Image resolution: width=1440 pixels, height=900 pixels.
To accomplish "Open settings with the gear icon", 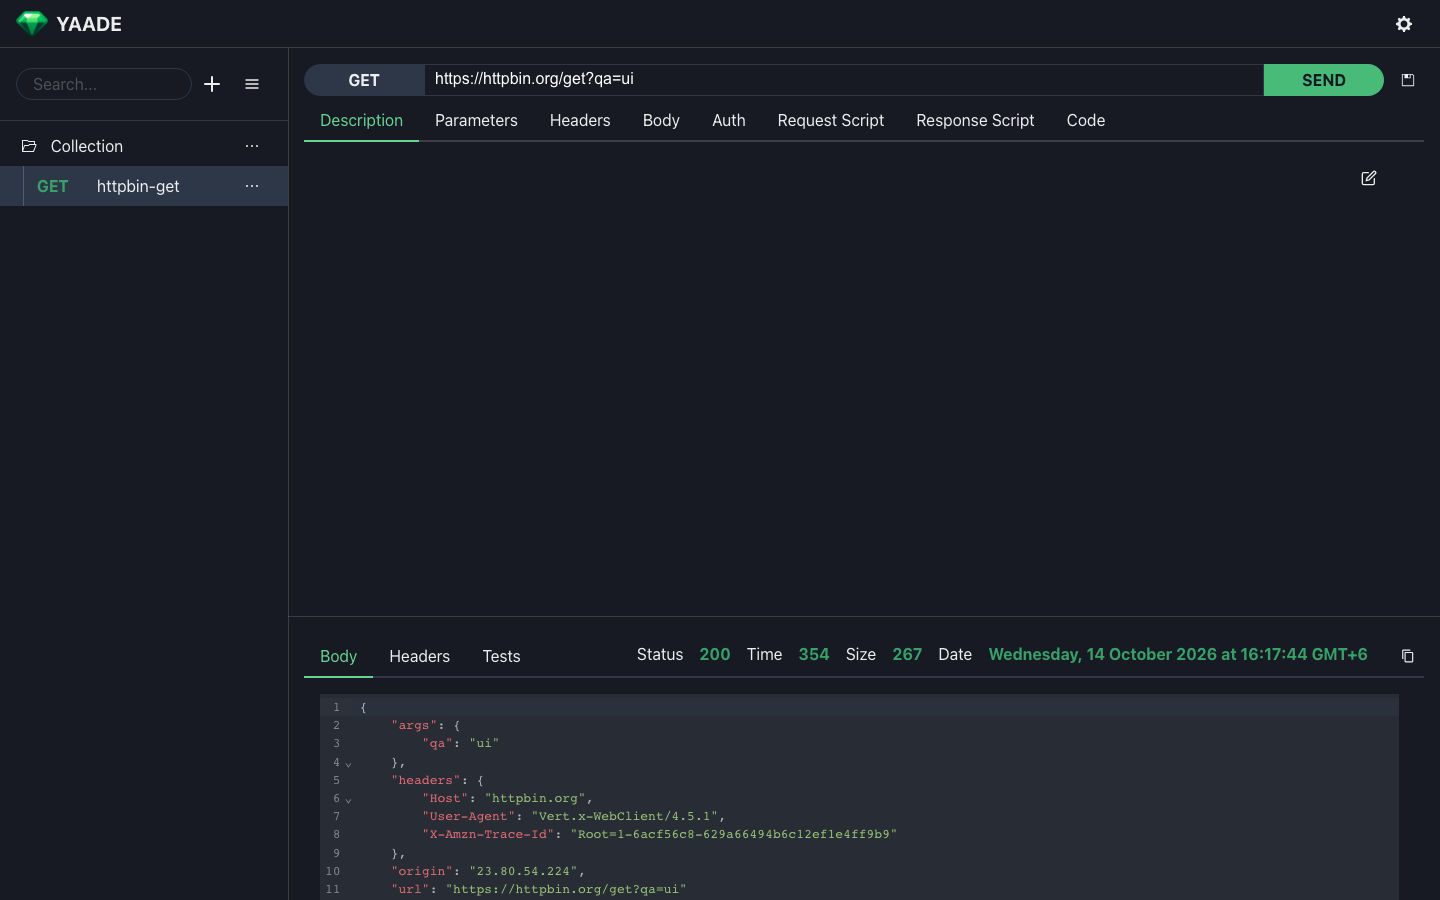I will click(x=1404, y=24).
